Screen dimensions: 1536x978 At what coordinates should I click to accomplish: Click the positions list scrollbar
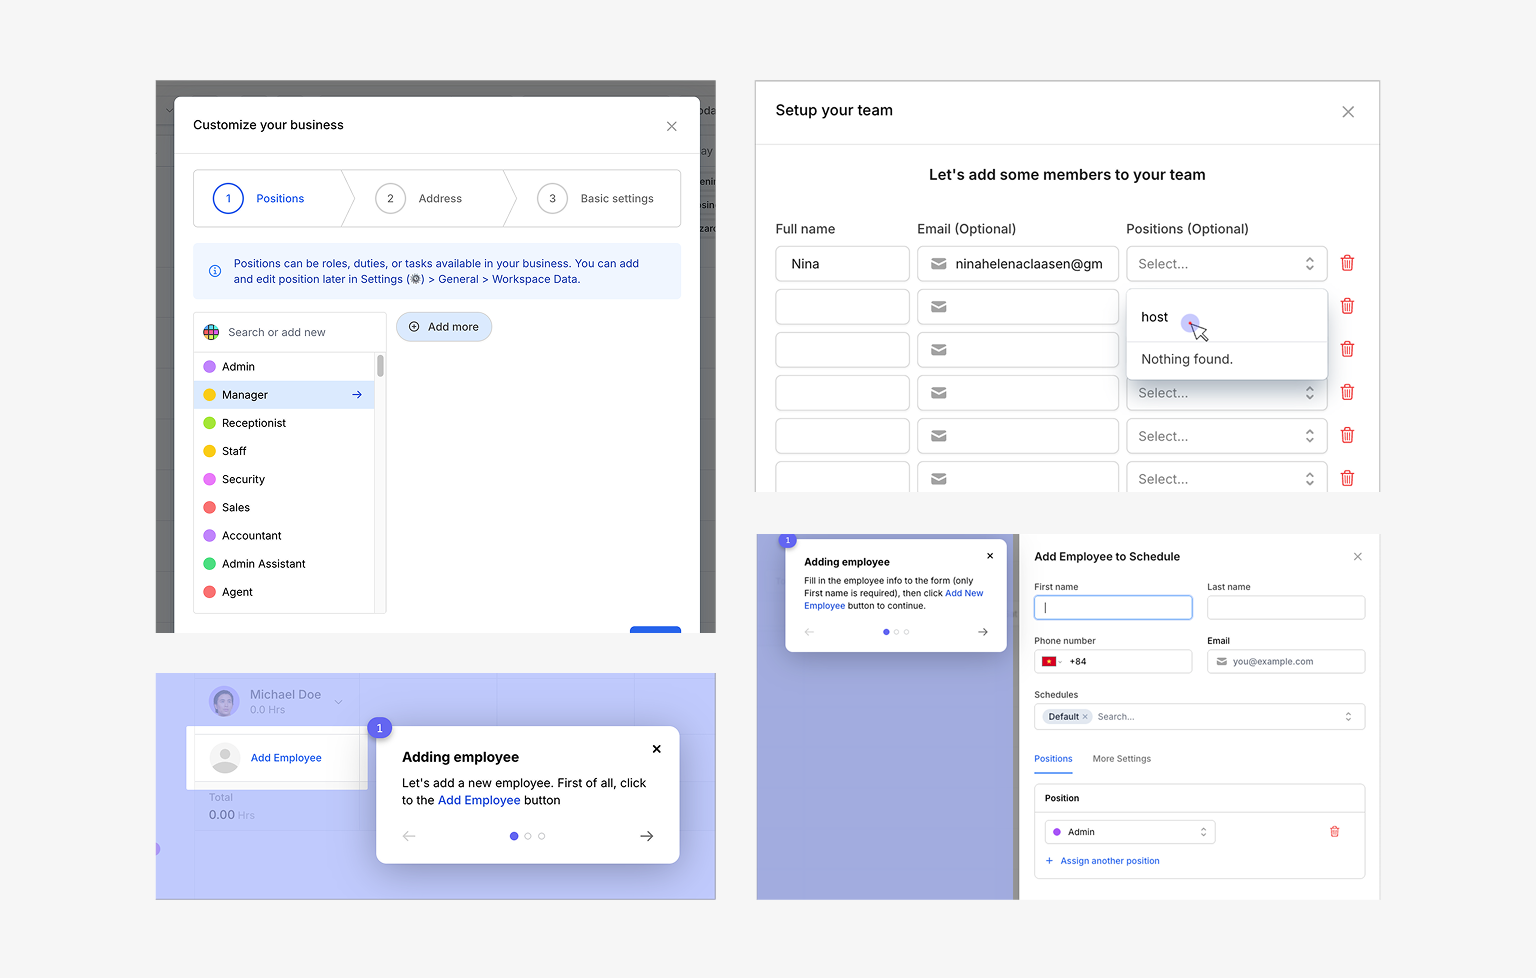[x=380, y=366]
